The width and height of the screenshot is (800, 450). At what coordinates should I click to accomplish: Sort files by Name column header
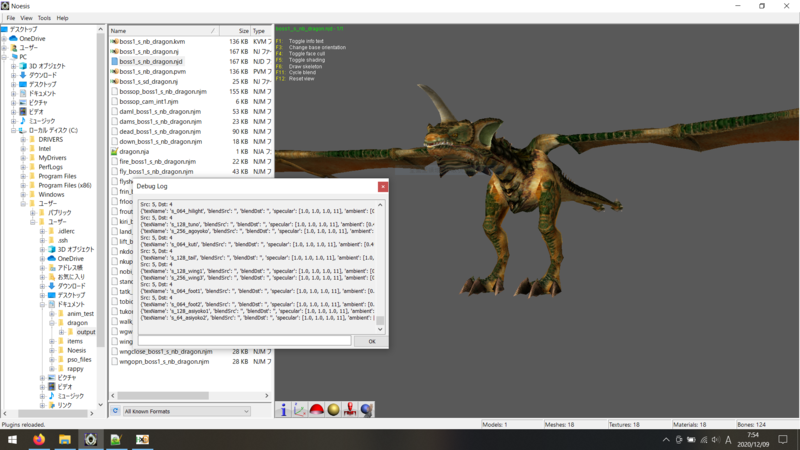[x=163, y=31]
